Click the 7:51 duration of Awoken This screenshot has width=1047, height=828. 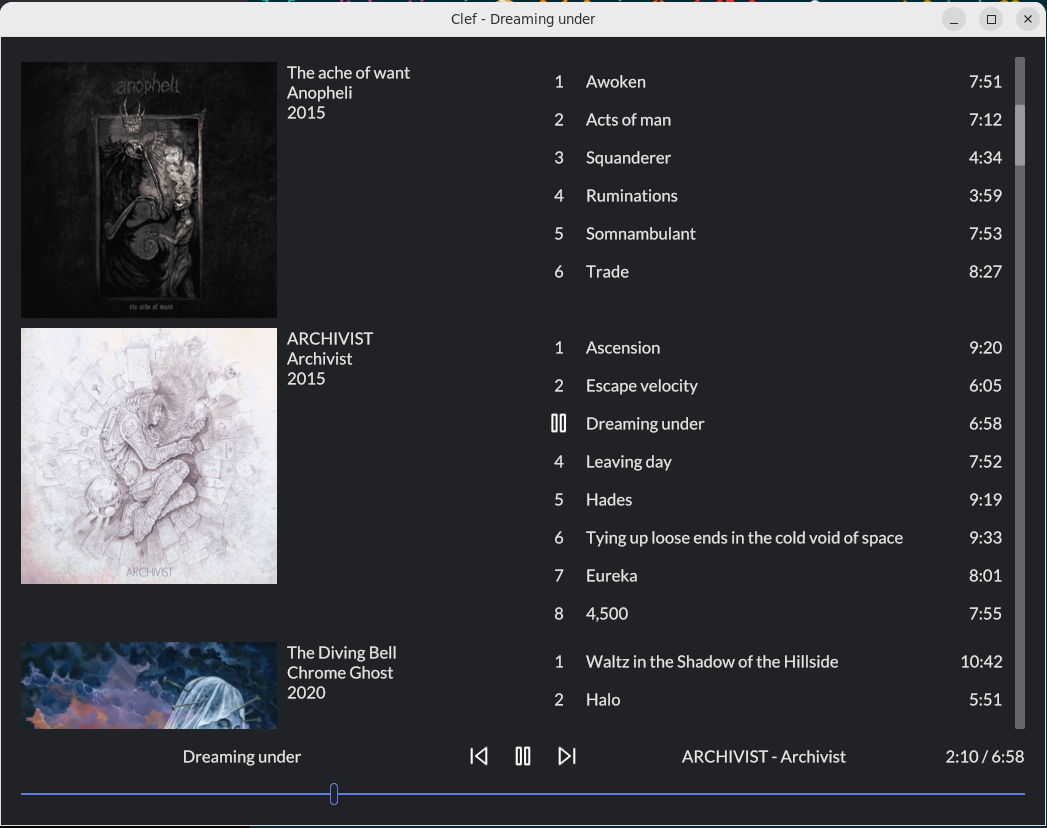[985, 81]
